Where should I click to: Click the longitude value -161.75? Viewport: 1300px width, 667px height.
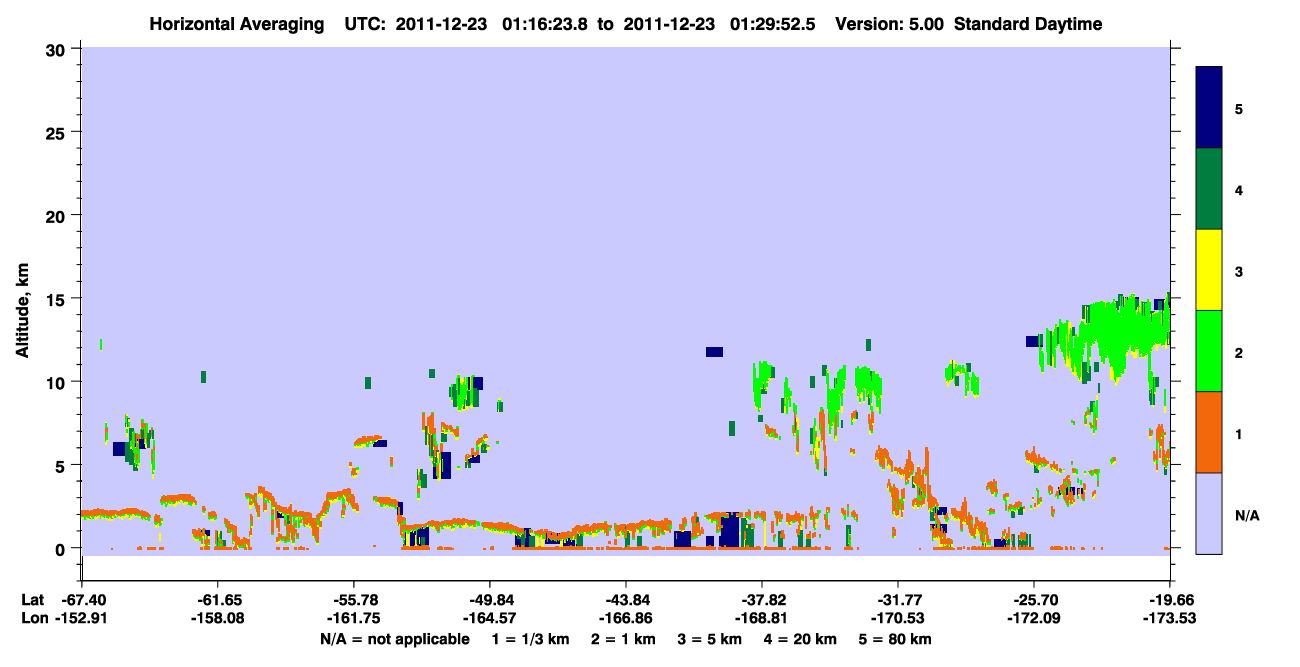[x=354, y=619]
